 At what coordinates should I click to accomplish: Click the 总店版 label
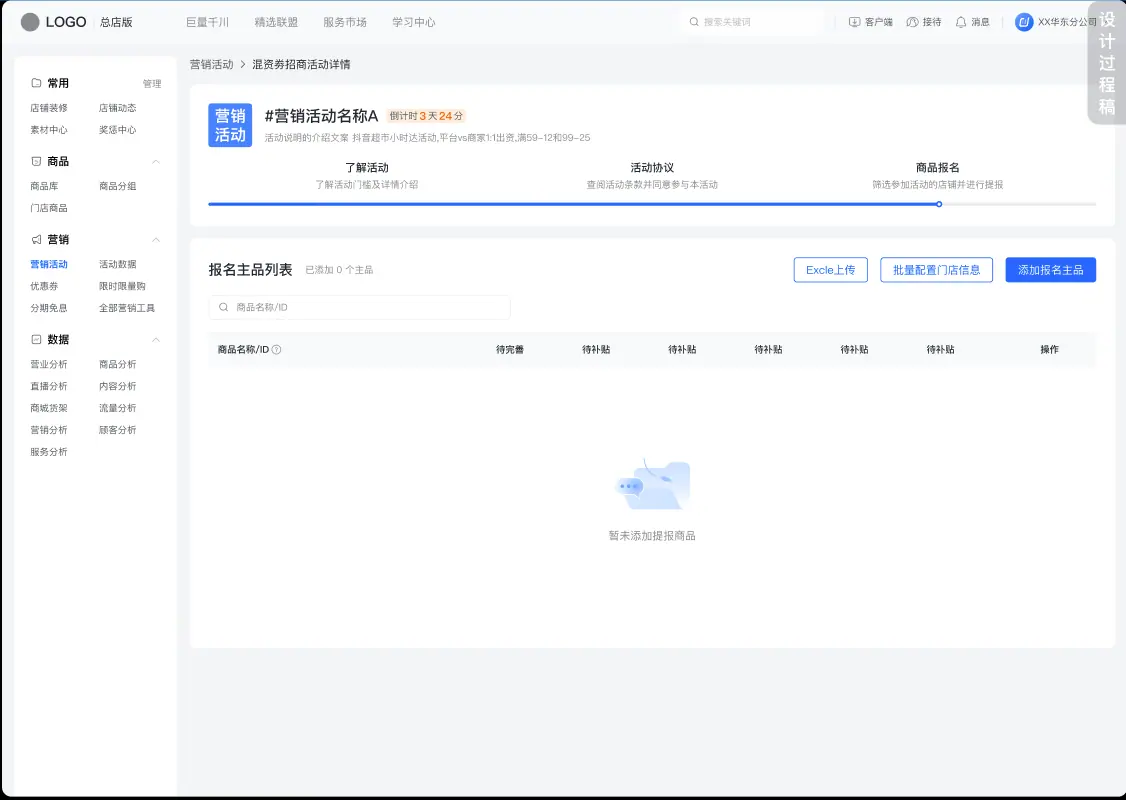coord(116,22)
